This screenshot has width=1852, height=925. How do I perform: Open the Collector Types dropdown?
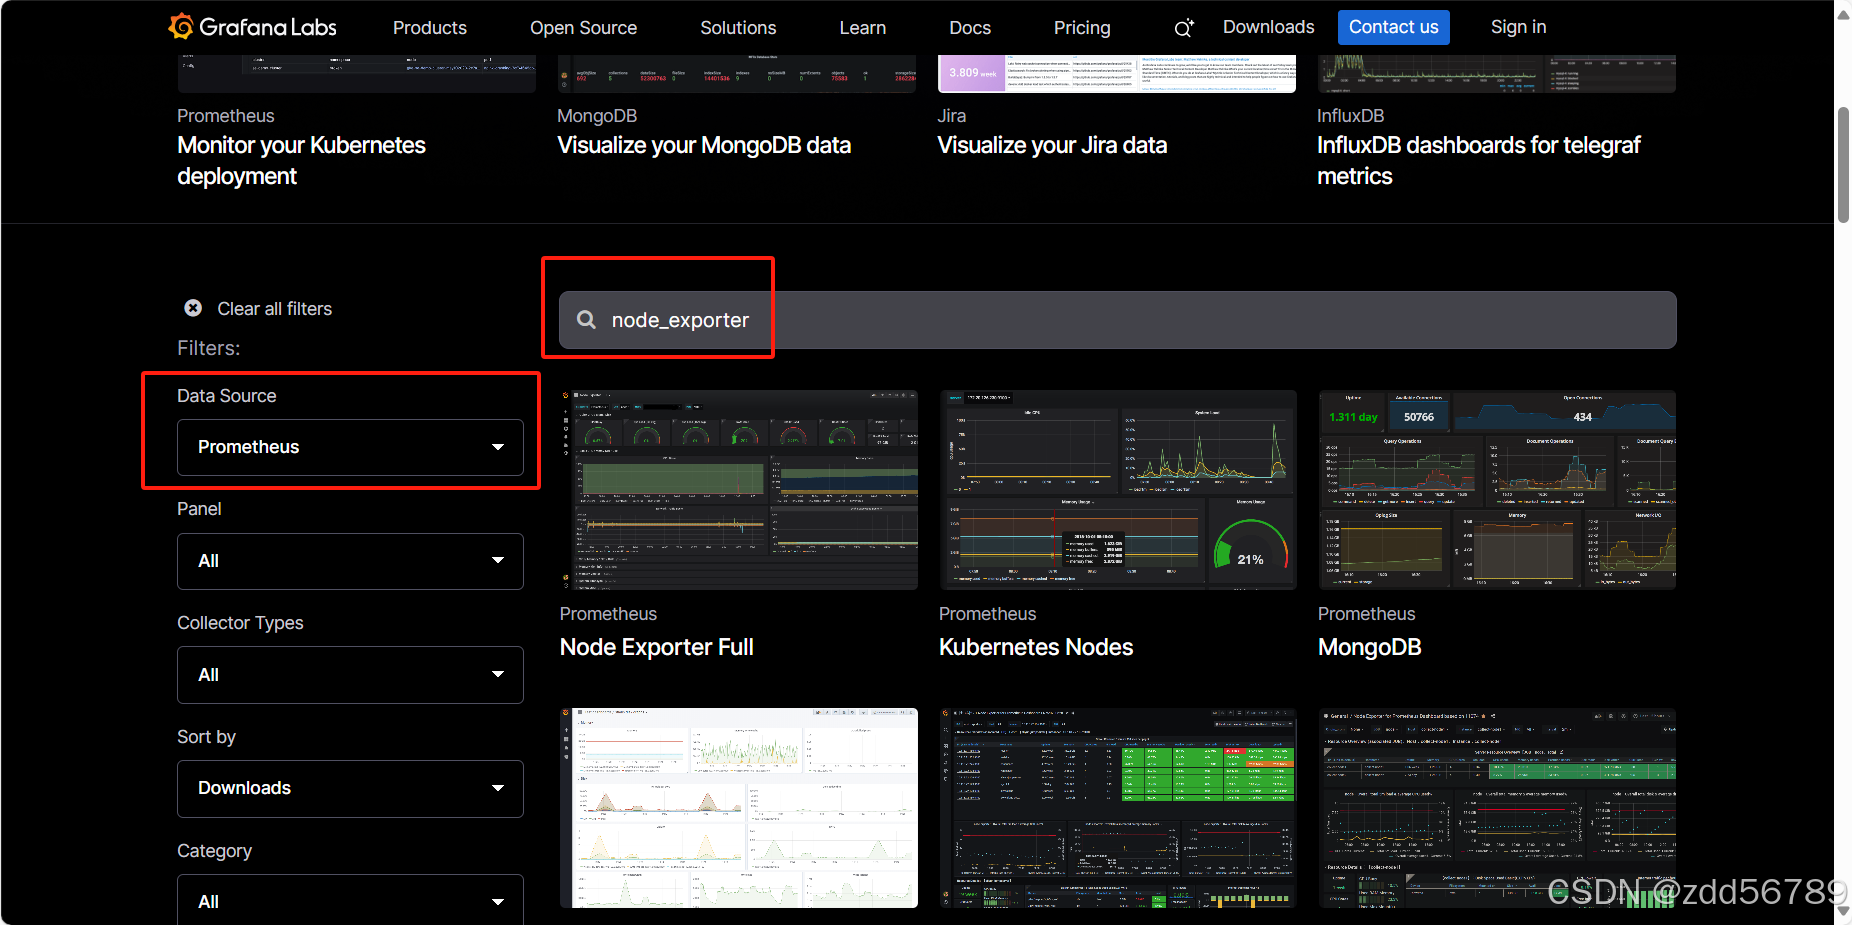tap(350, 674)
